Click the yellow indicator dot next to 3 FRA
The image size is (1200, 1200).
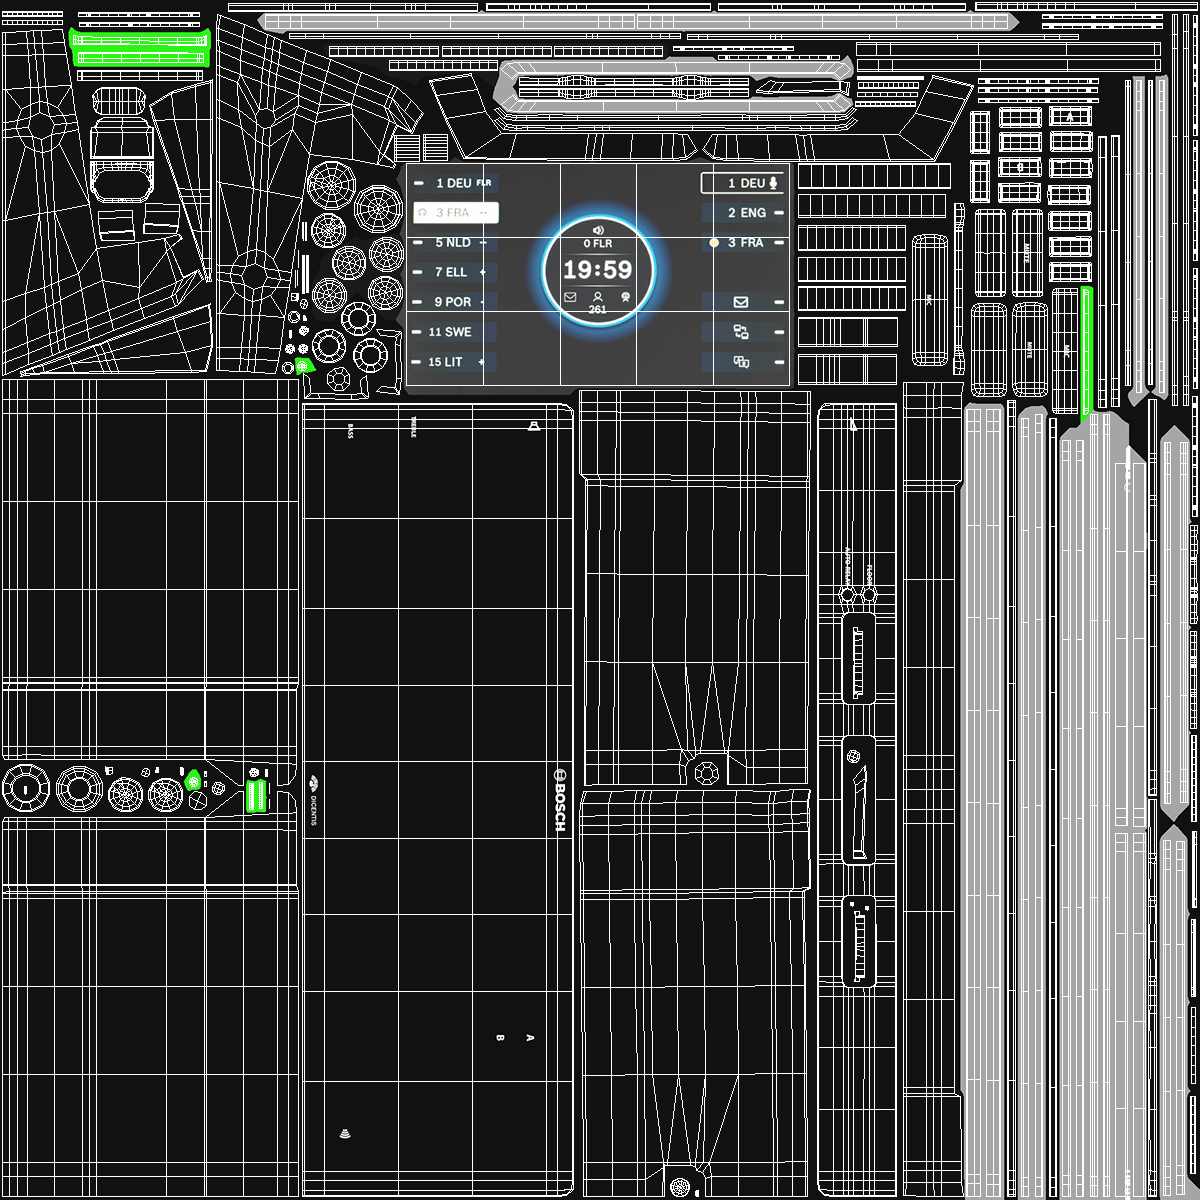click(x=714, y=243)
